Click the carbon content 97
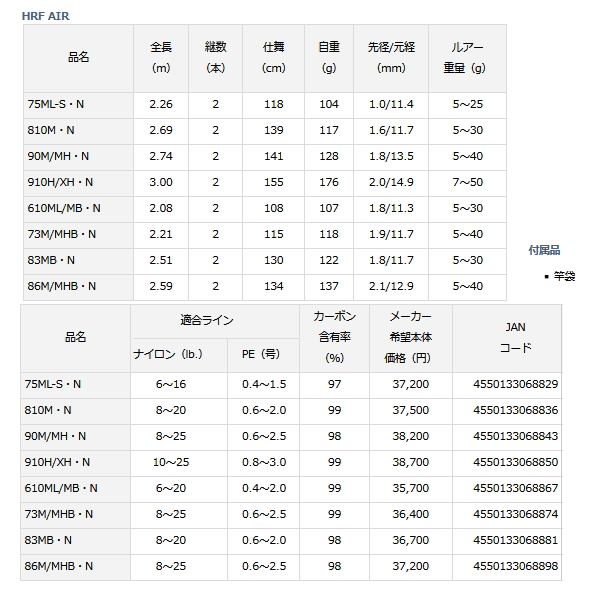The height and width of the screenshot is (600, 600). click(334, 384)
